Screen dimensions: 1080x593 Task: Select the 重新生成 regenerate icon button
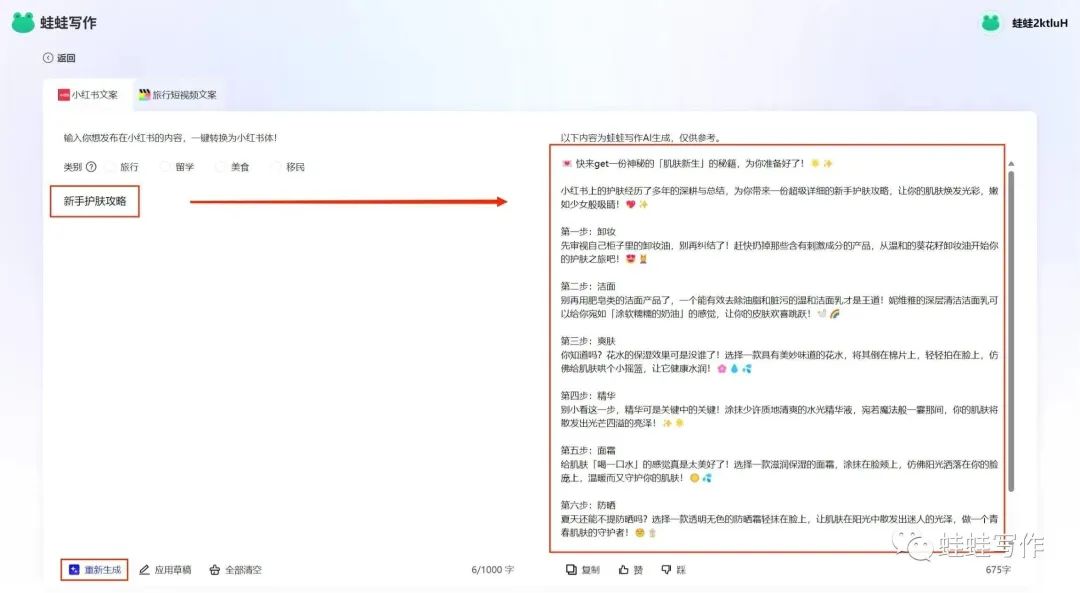pos(75,569)
